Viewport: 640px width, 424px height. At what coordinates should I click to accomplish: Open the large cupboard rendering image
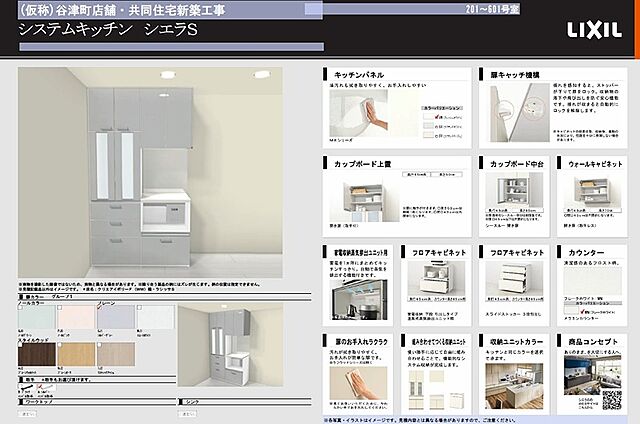(150, 173)
